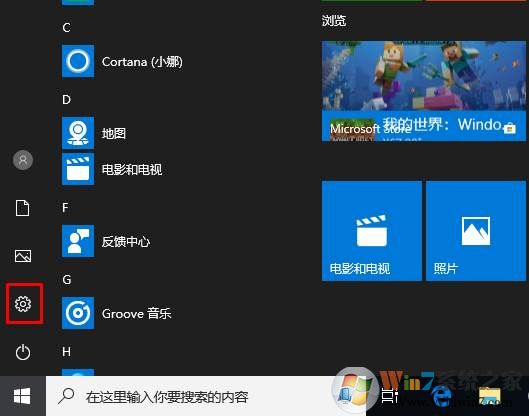Click search box 在这里输入你要搜索的内容

point(206,396)
